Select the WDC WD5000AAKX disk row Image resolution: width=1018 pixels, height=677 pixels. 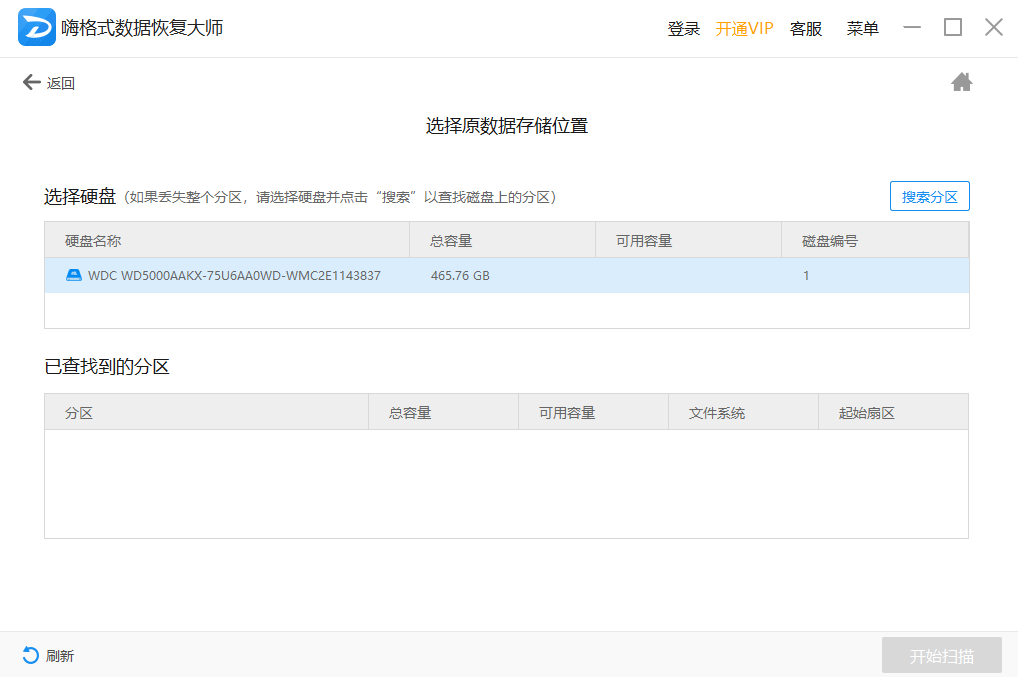pos(400,275)
